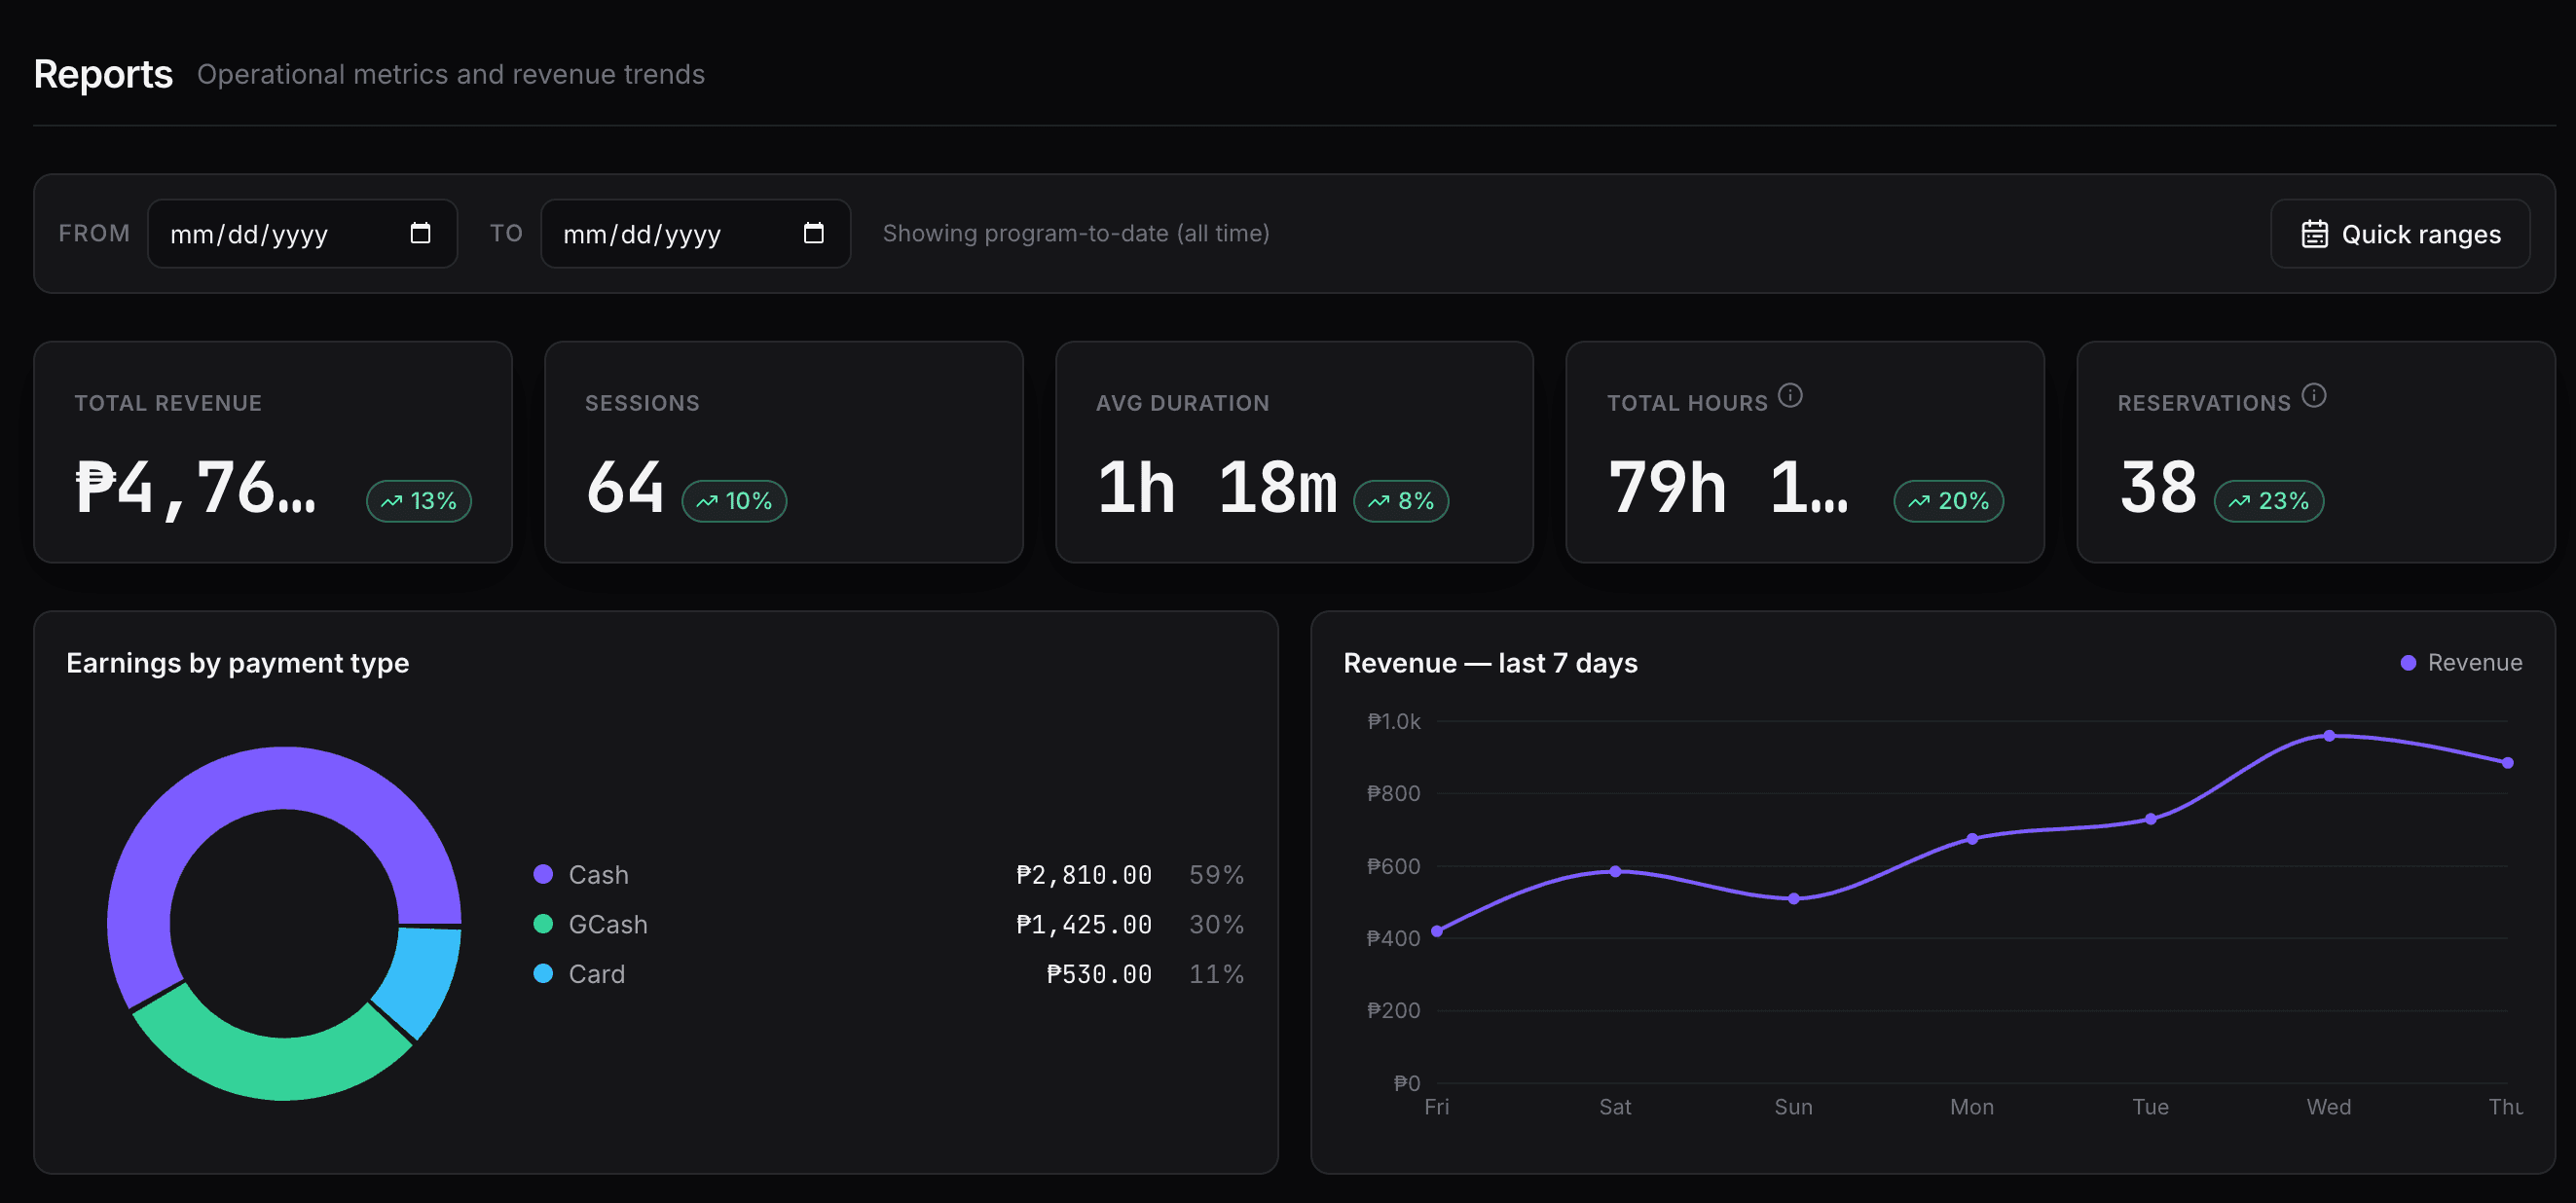Click the trend arrow in the 8% badge
Viewport: 2576px width, 1203px height.
[1379, 501]
